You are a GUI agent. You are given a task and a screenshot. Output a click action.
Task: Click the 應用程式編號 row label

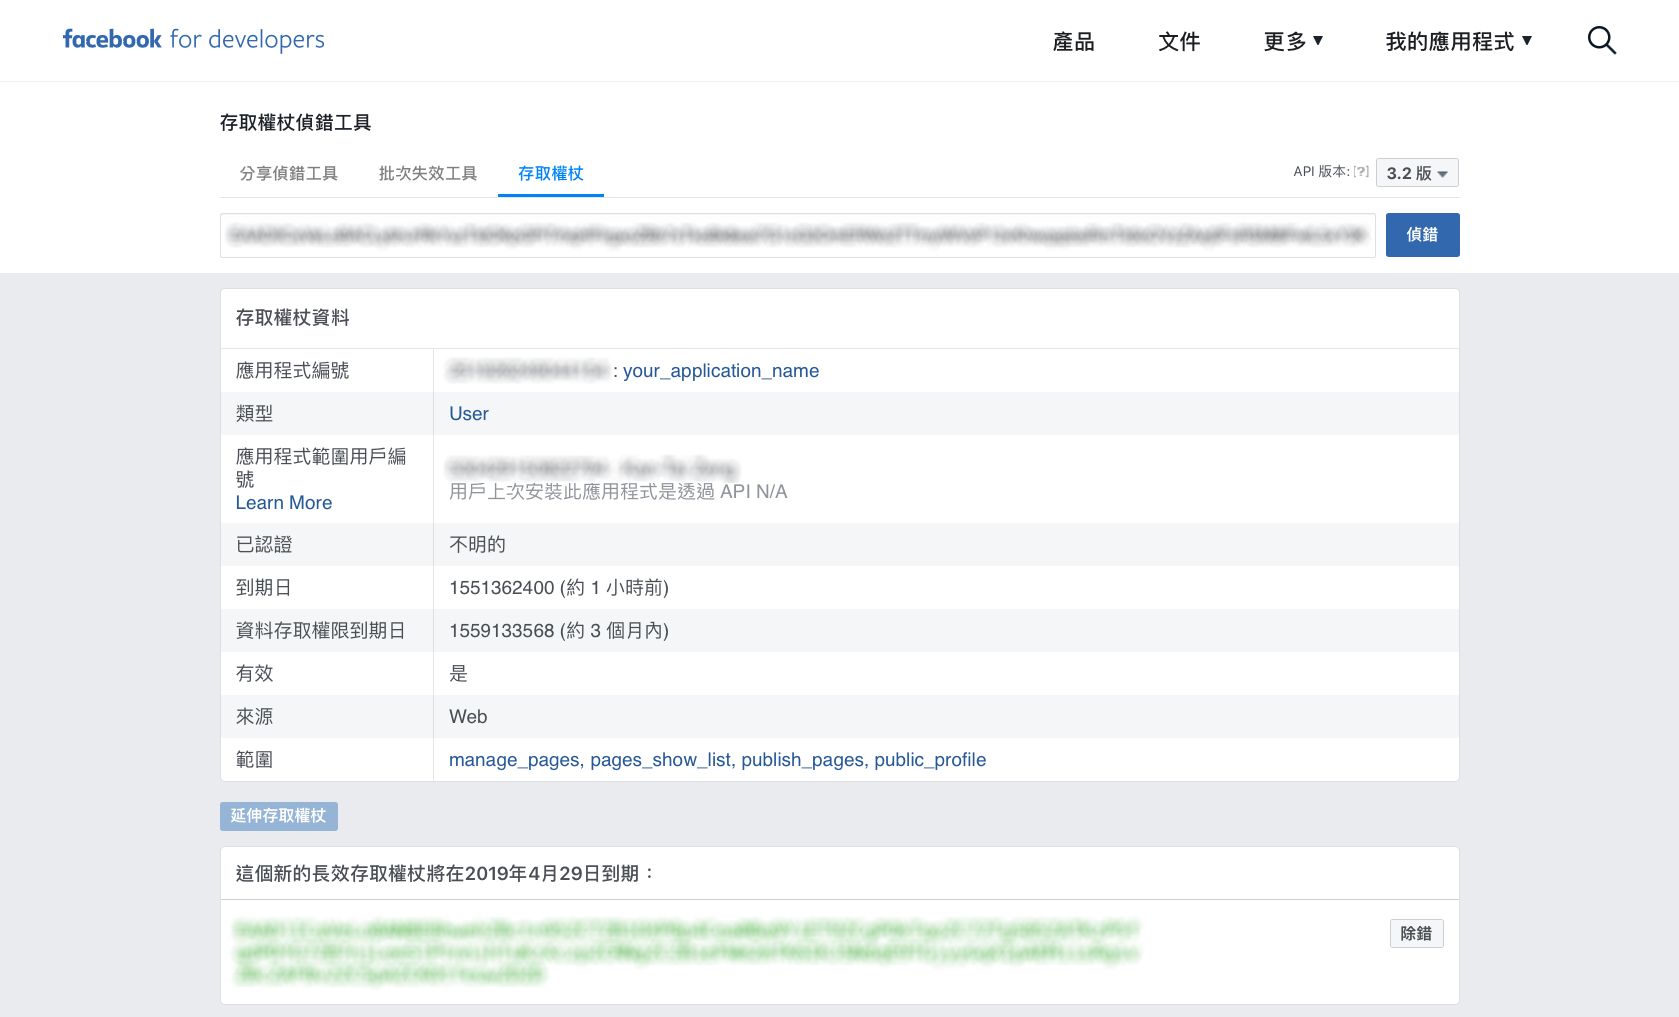[293, 371]
